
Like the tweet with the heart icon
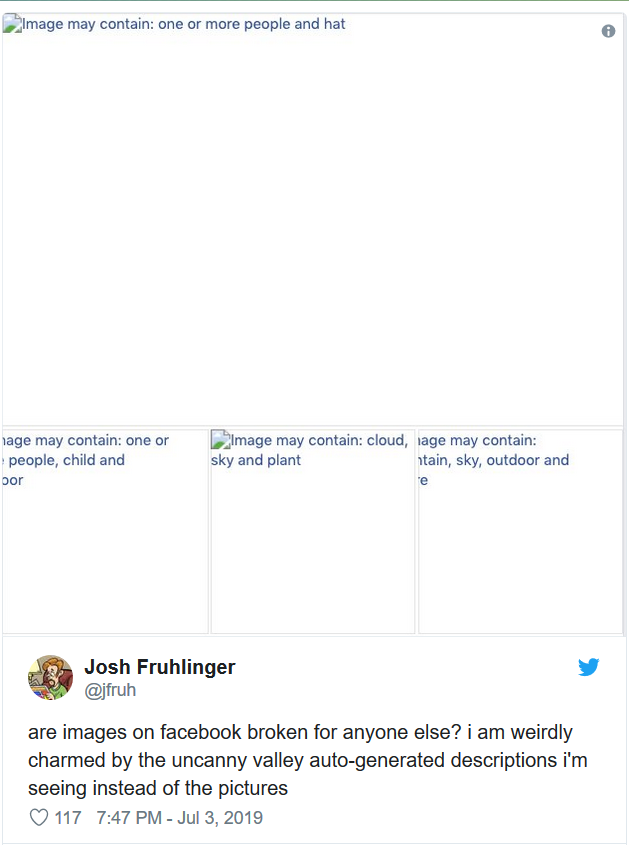pos(39,817)
